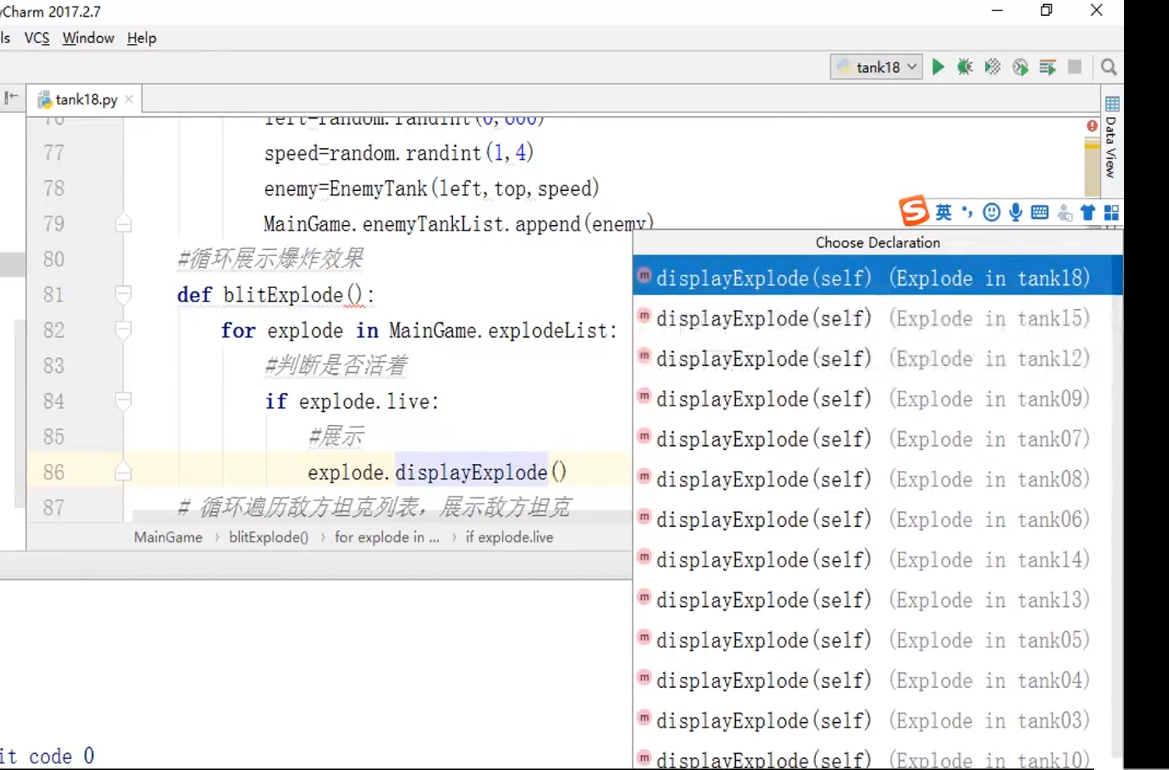This screenshot has width=1169, height=770.
Task: Click the Profile run icon
Action: click(x=1020, y=67)
